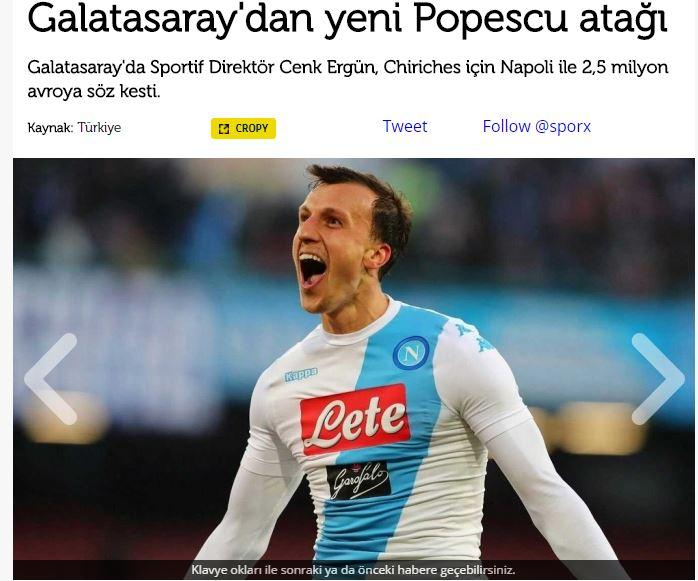
Task: Click the yellow CROPY button
Action: (x=243, y=128)
